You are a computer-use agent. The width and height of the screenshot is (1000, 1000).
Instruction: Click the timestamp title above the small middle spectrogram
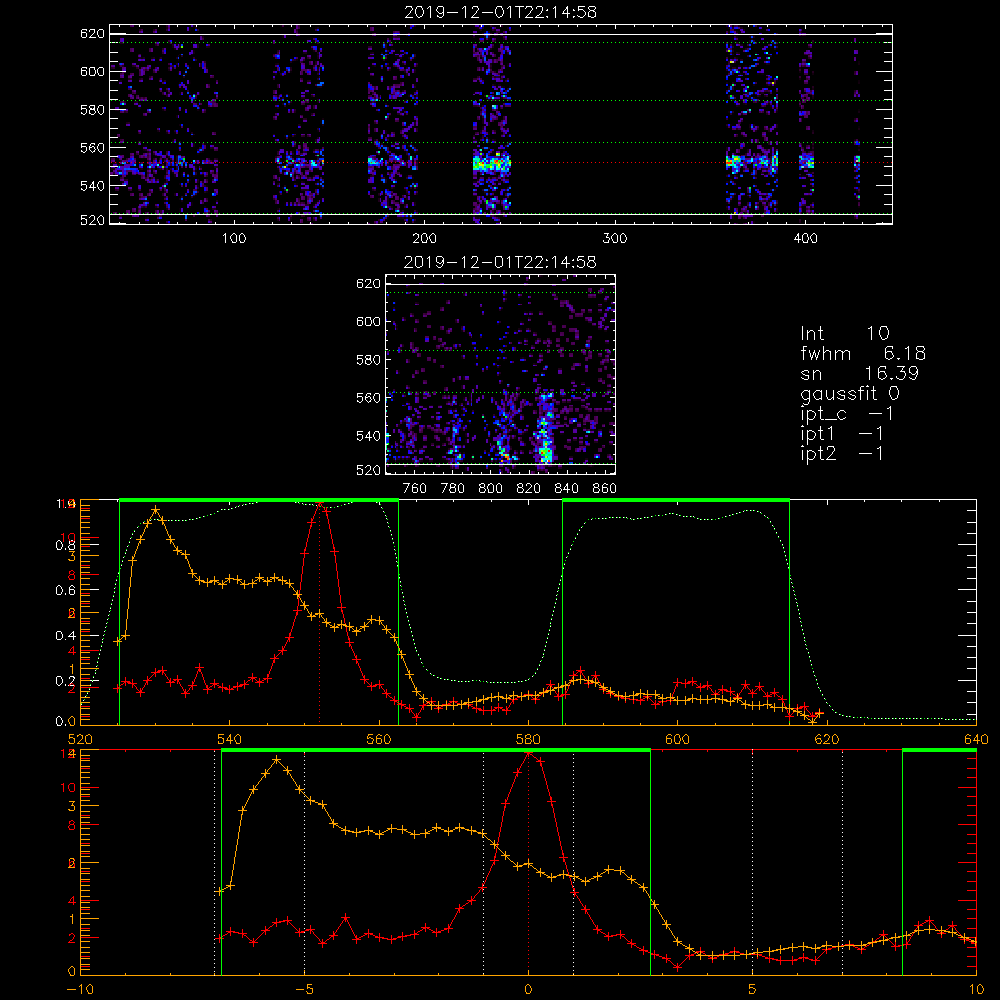coord(501,262)
